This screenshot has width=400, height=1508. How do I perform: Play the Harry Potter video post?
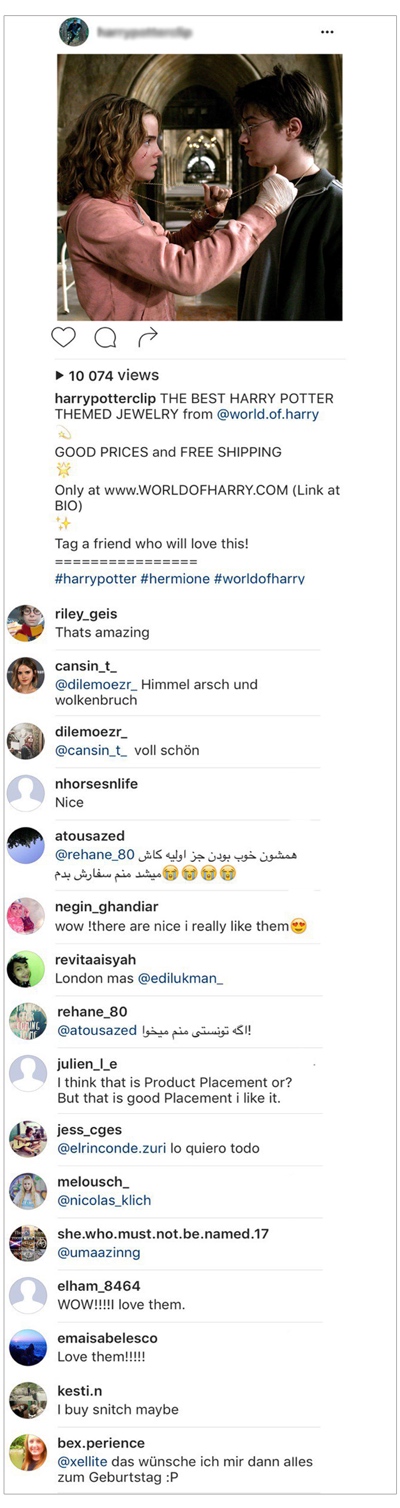coord(200,187)
